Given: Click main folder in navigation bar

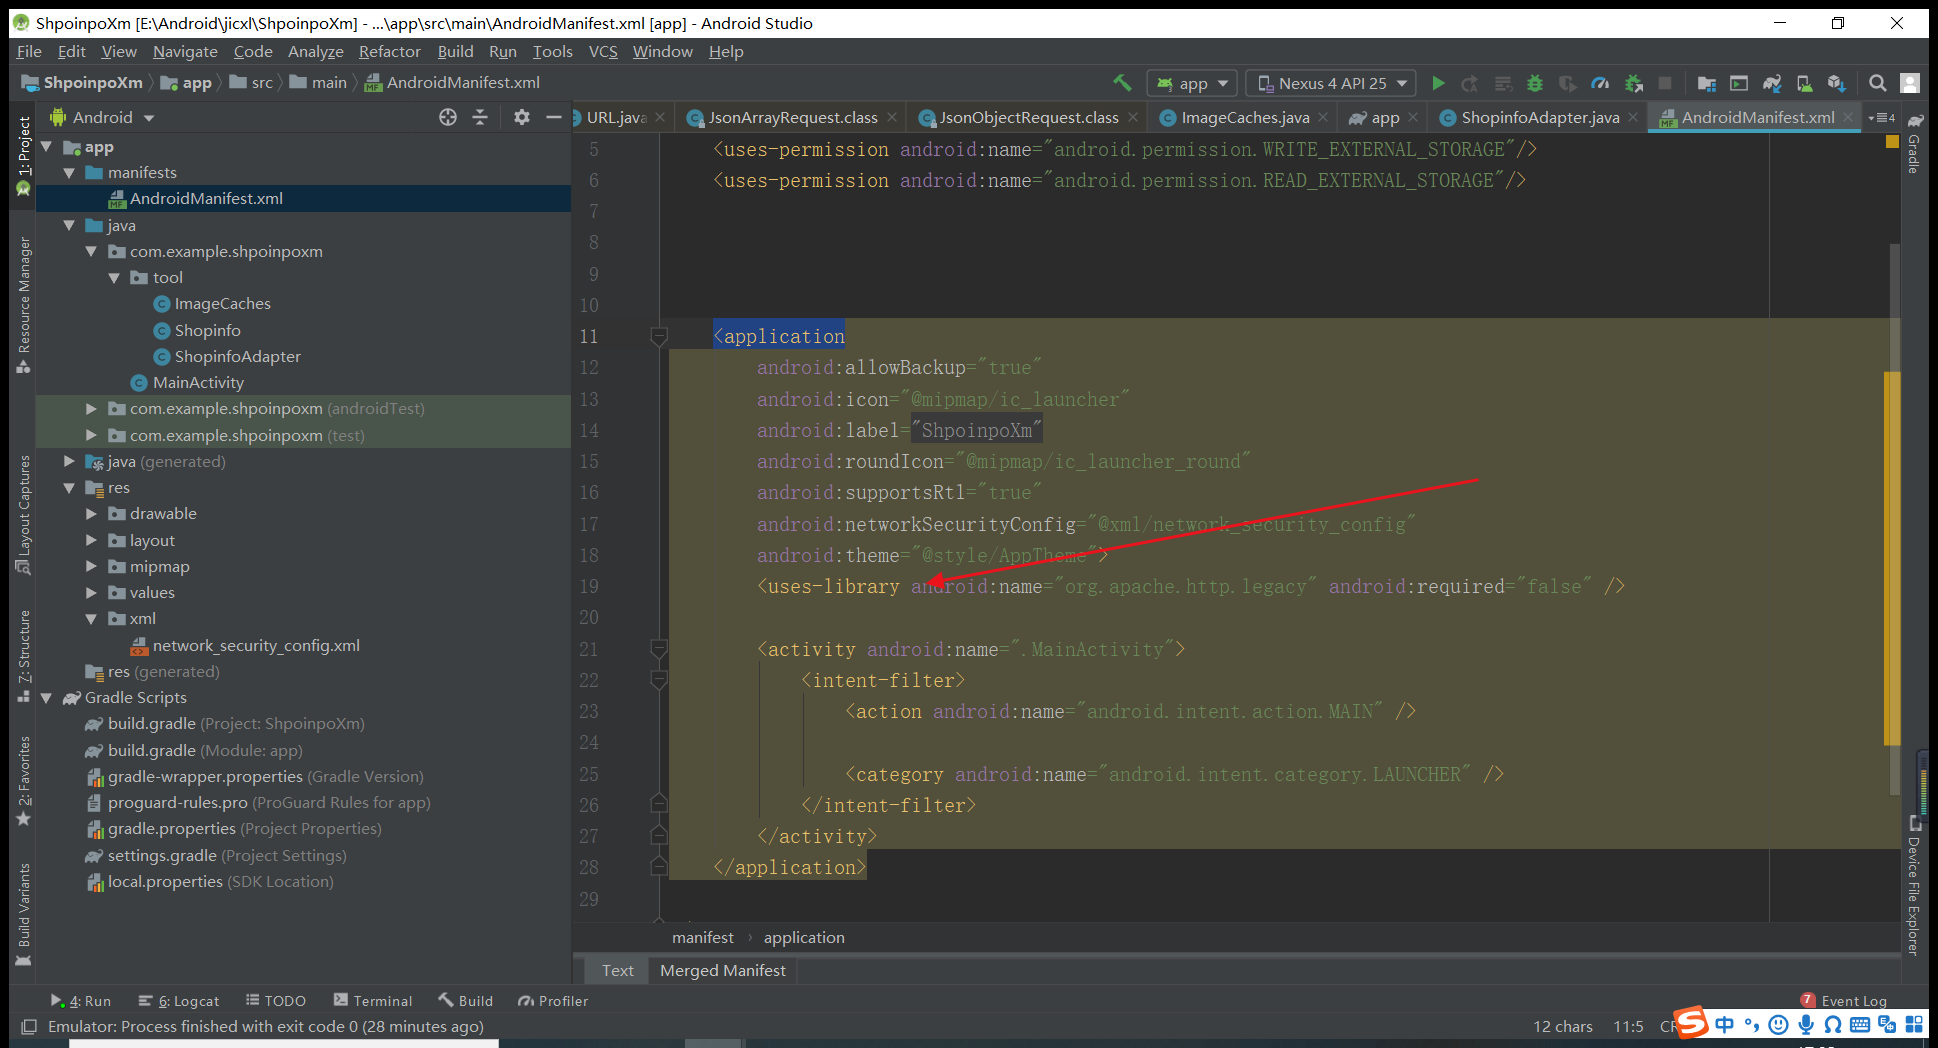Looking at the screenshot, I should pos(319,83).
